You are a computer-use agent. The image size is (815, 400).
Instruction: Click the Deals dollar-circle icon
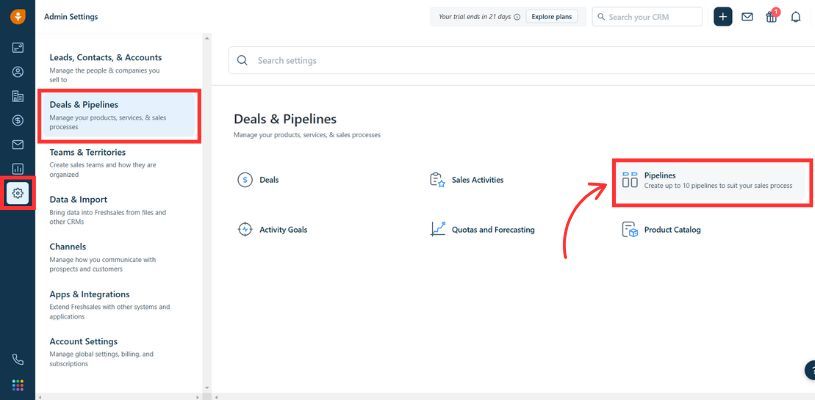(245, 180)
